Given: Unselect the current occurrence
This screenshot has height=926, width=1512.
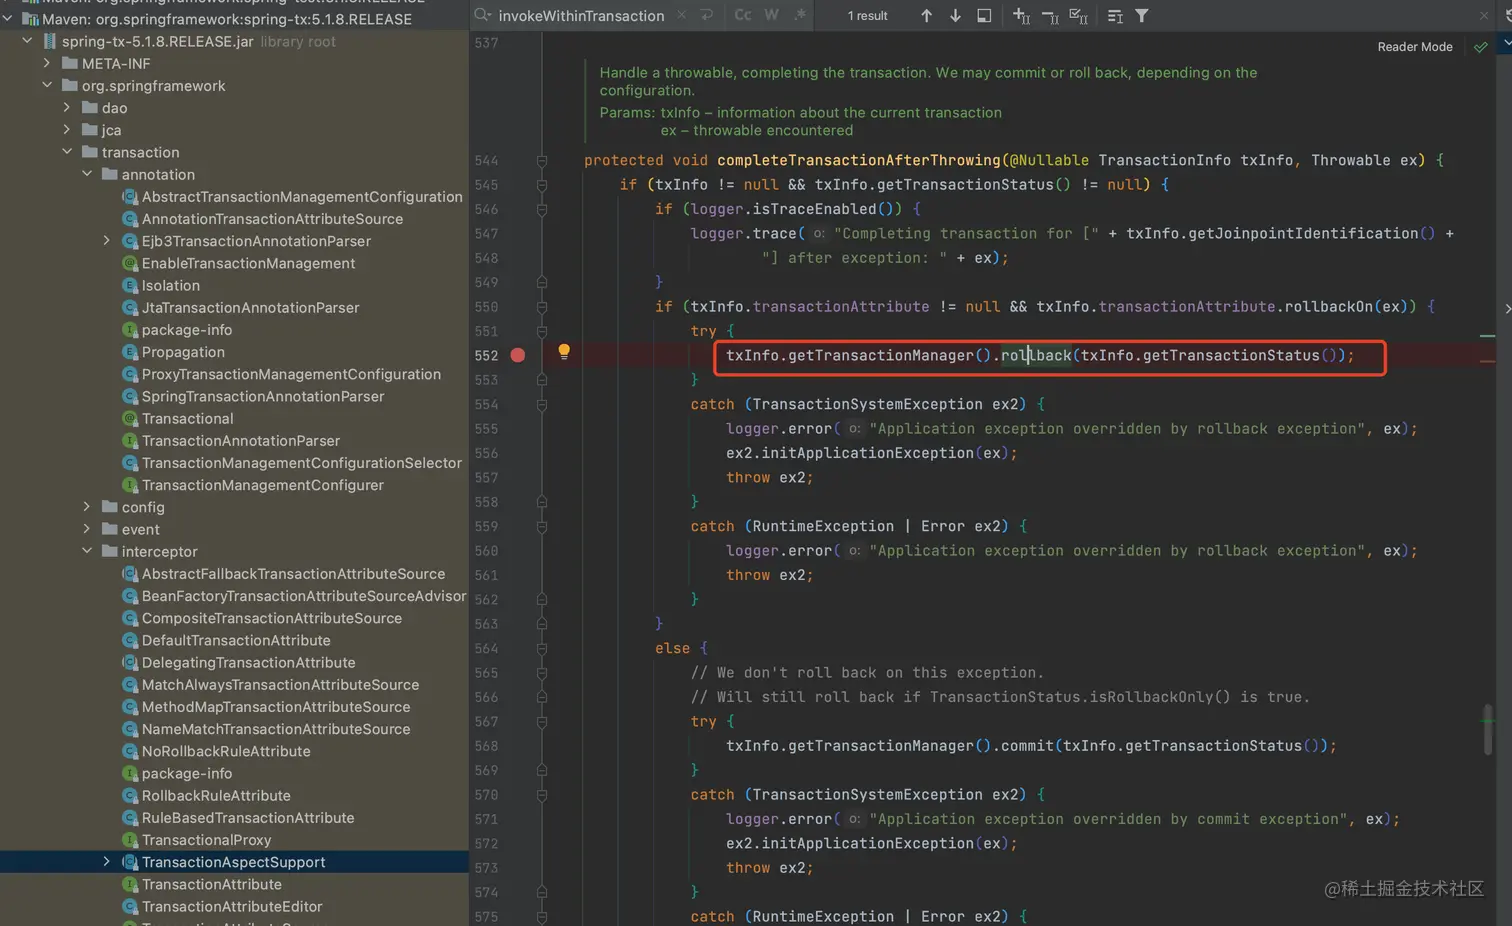Looking at the screenshot, I should click(x=1050, y=15).
